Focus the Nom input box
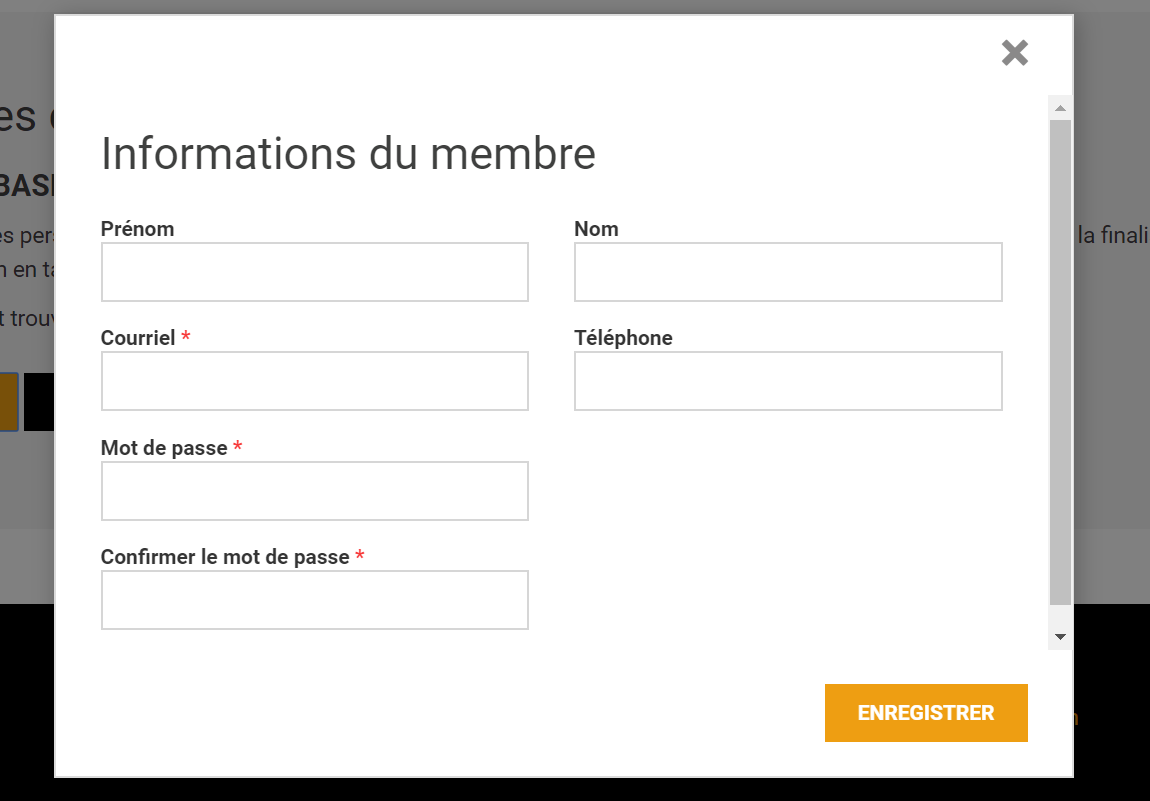Image resolution: width=1150 pixels, height=801 pixels. [x=787, y=272]
